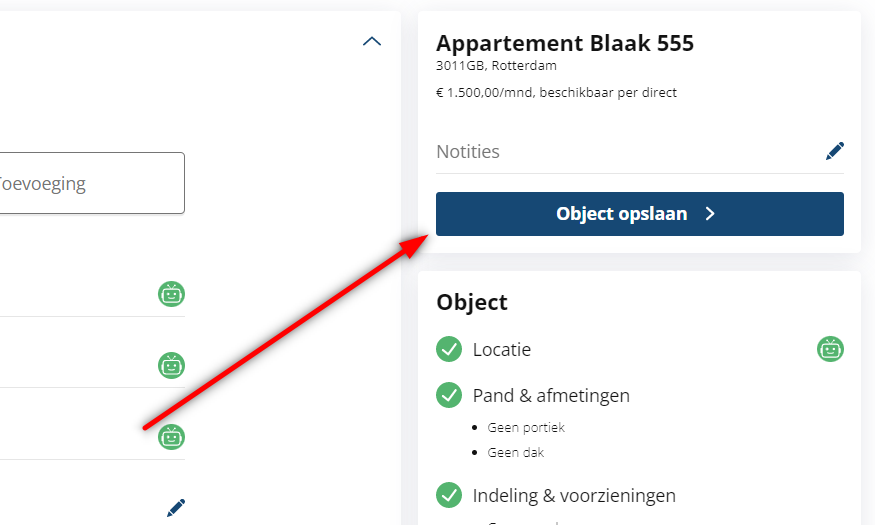Viewport: 875px width, 525px height.
Task: Click the Pand & afmetingen green checkmark
Action: pos(449,395)
